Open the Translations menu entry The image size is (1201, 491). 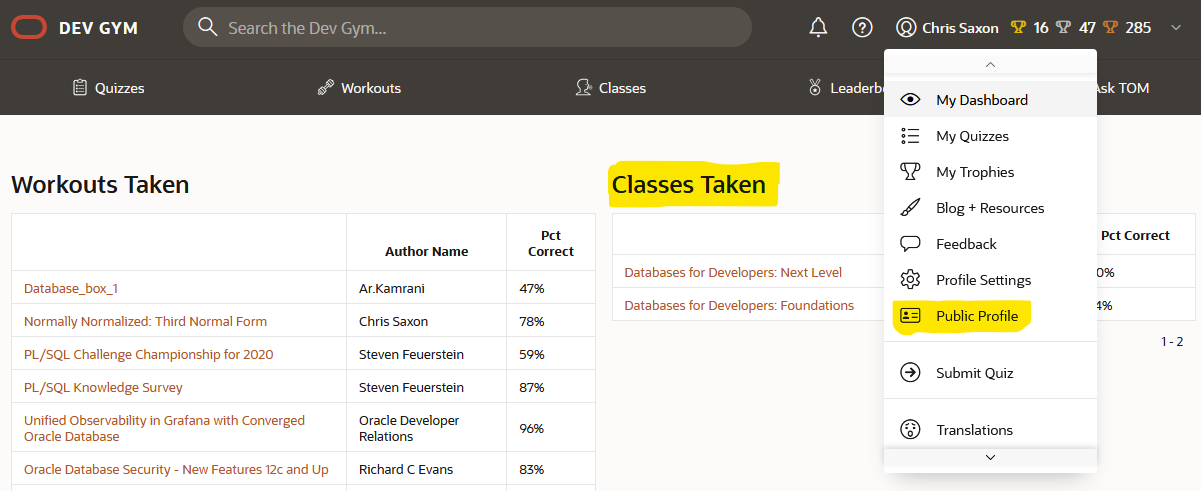click(974, 430)
